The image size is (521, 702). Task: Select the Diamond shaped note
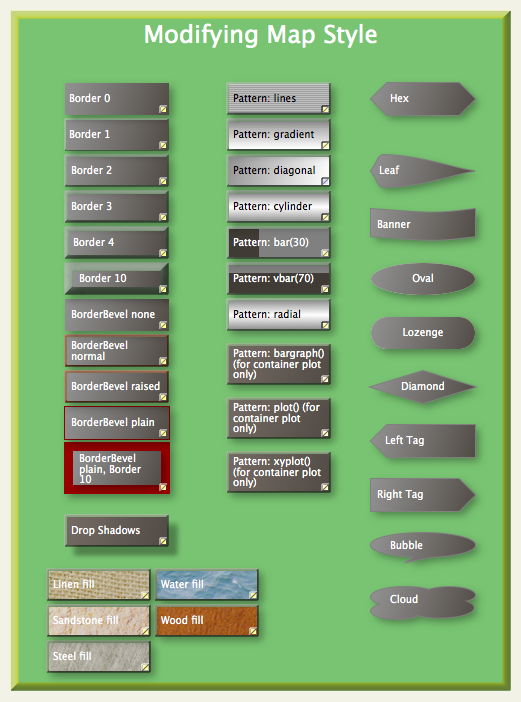click(x=423, y=386)
